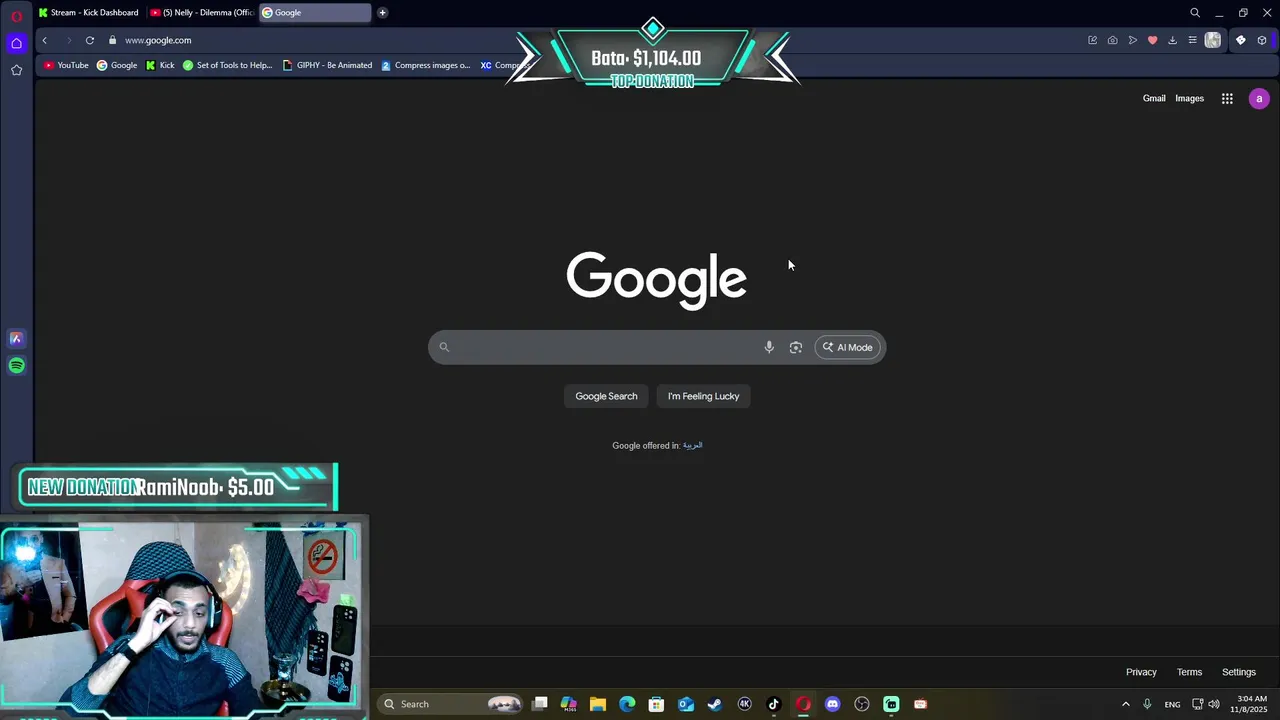The width and height of the screenshot is (1280, 720).
Task: Open Opera sidebar home icon
Action: [16, 43]
